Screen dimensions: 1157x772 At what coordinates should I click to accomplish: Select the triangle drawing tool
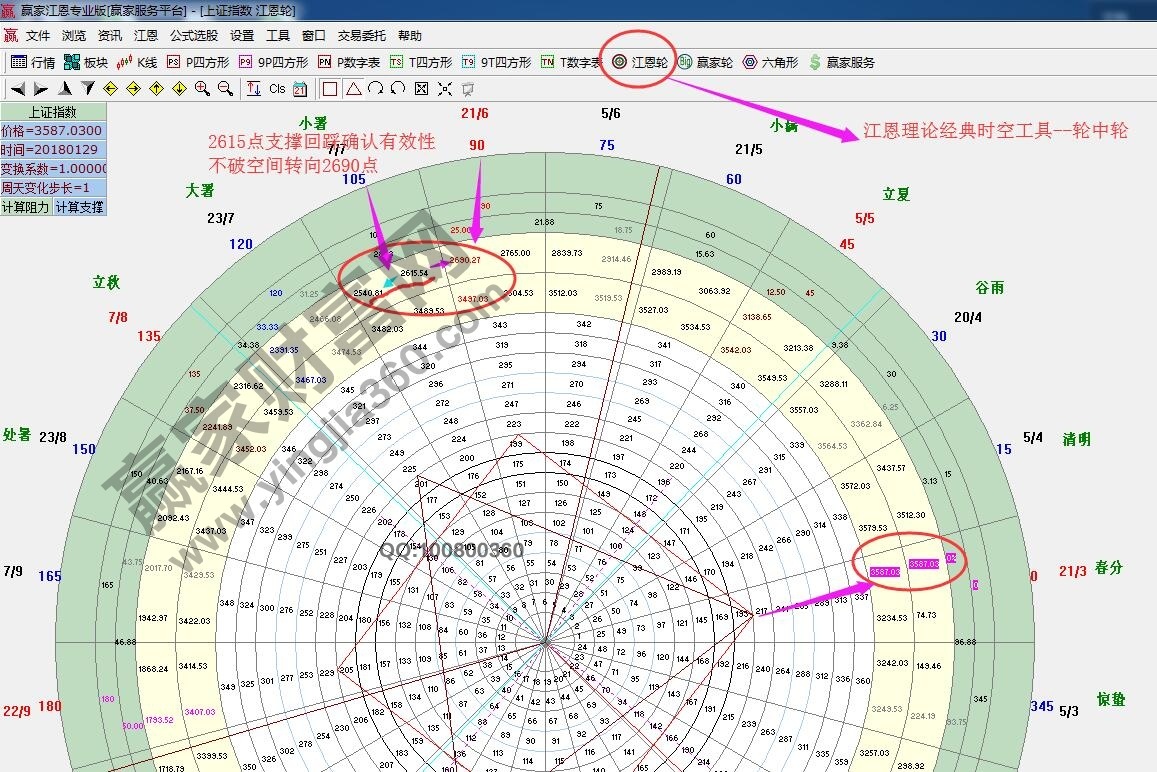coord(352,88)
